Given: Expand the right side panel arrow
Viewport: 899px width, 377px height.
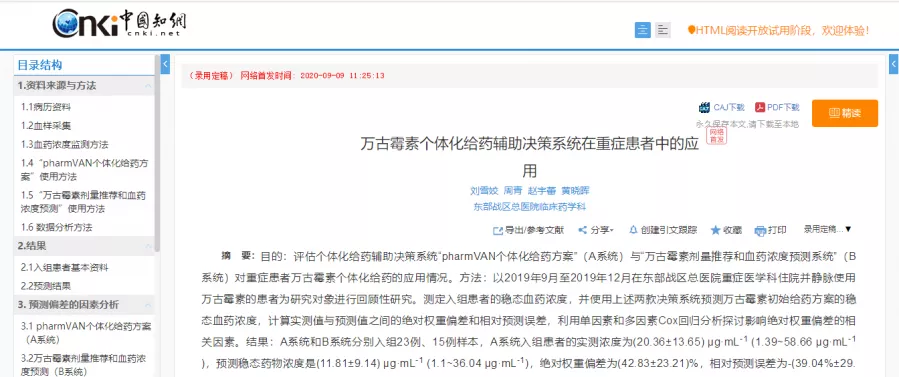Looking at the screenshot, I should tap(894, 64).
